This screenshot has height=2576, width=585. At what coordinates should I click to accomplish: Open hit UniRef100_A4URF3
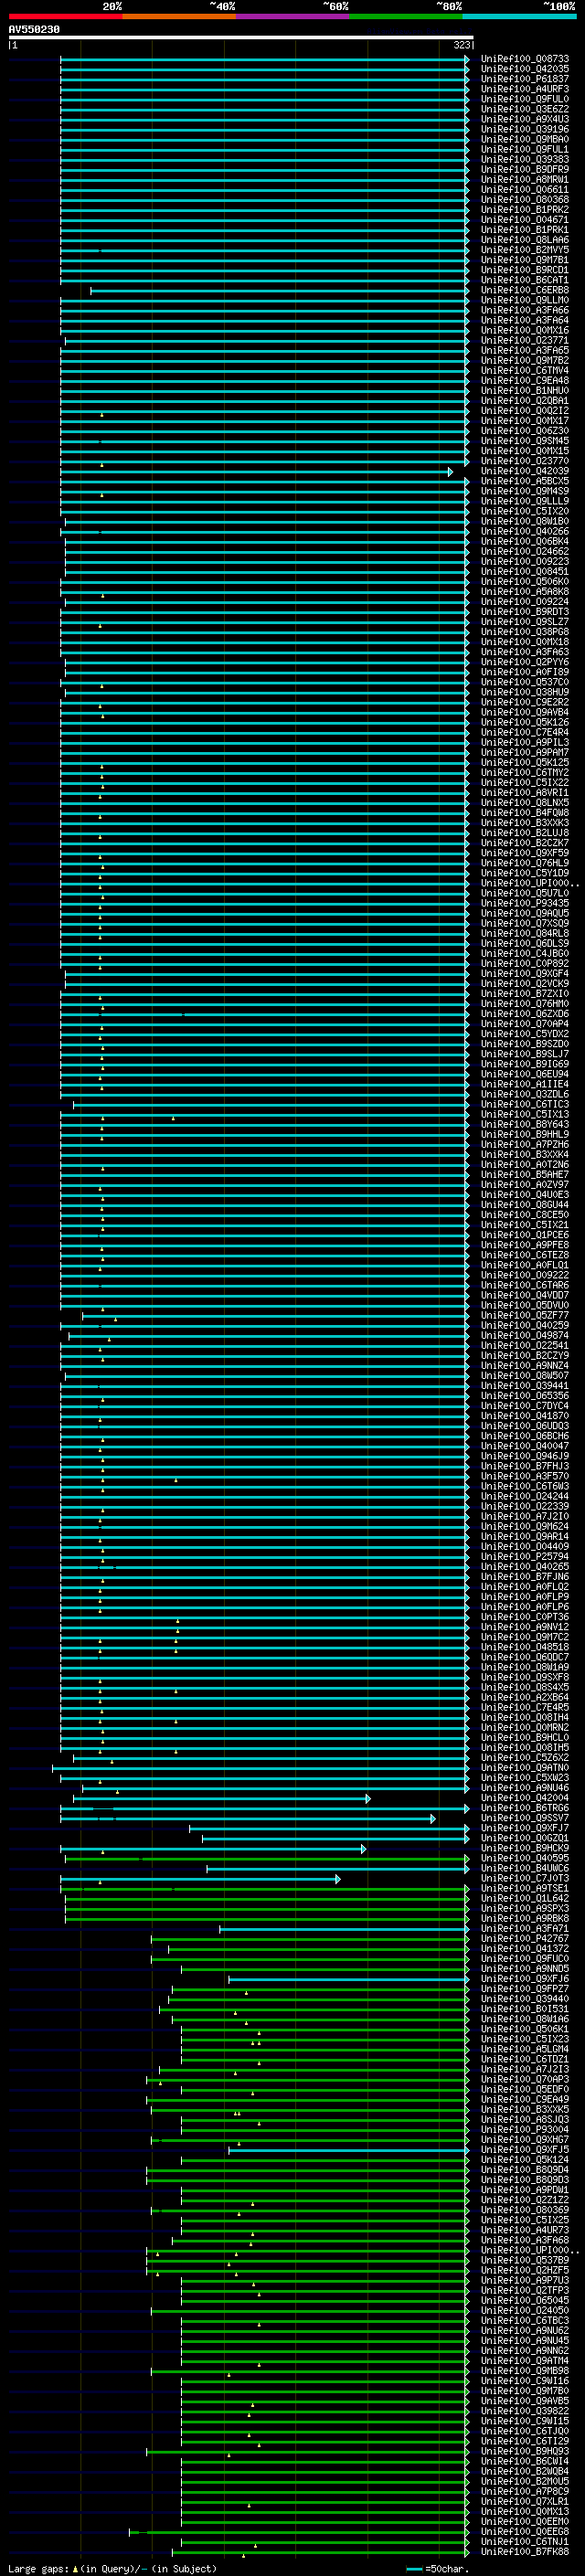tap(525, 89)
